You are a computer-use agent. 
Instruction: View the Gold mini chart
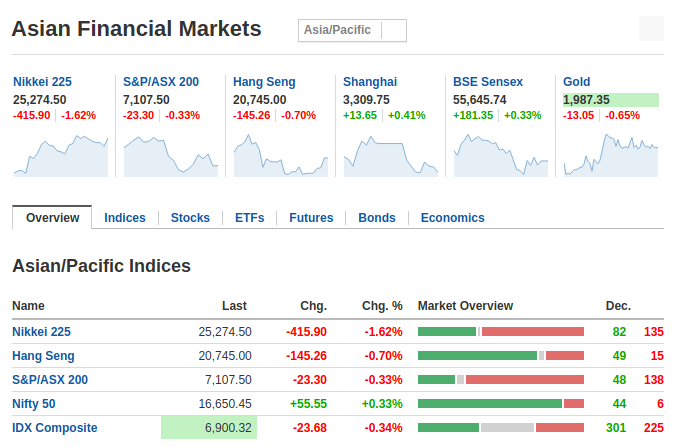pos(611,156)
